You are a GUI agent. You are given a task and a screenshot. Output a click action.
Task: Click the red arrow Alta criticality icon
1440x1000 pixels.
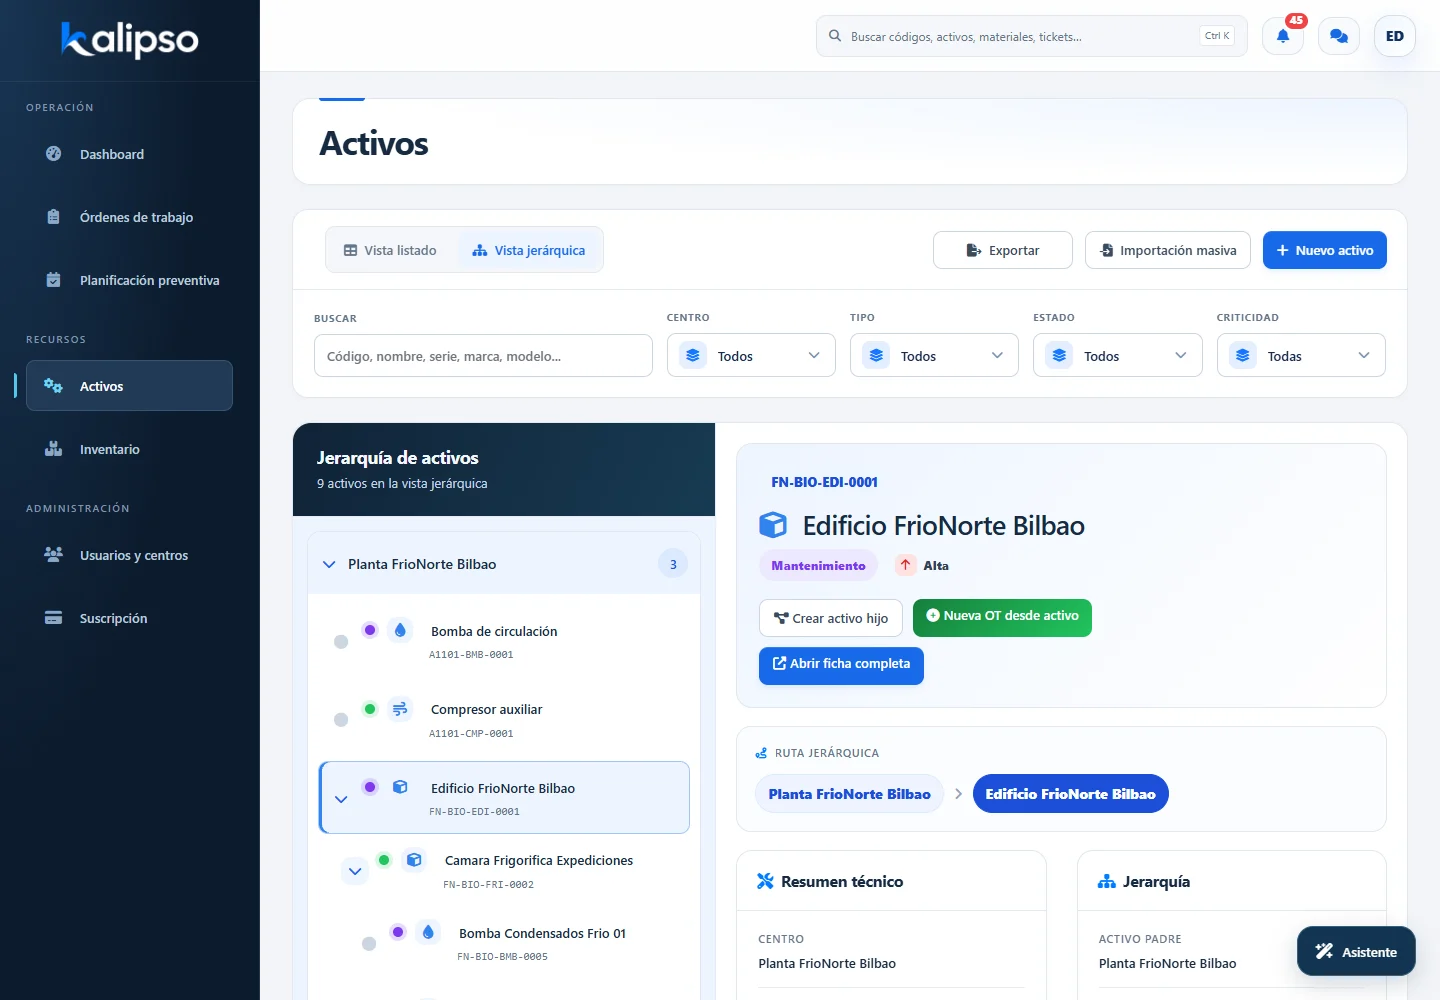pos(905,565)
